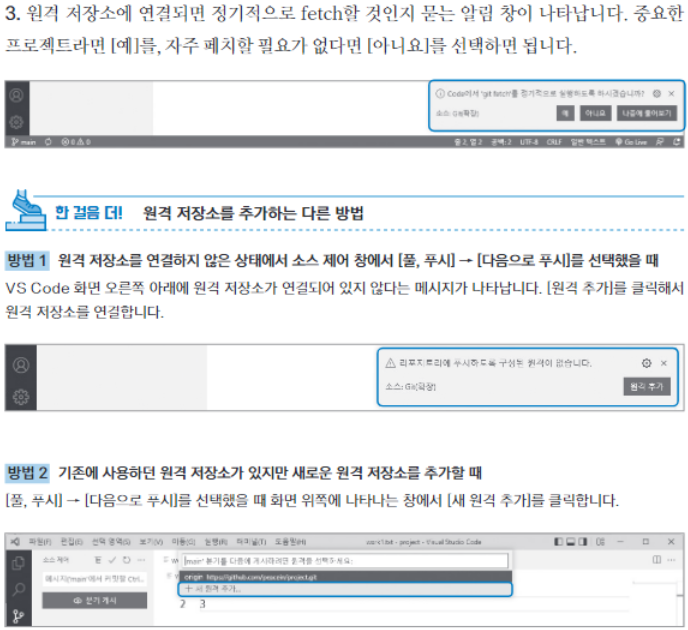
Task: Click the Go Live status bar item
Action: click(x=631, y=142)
